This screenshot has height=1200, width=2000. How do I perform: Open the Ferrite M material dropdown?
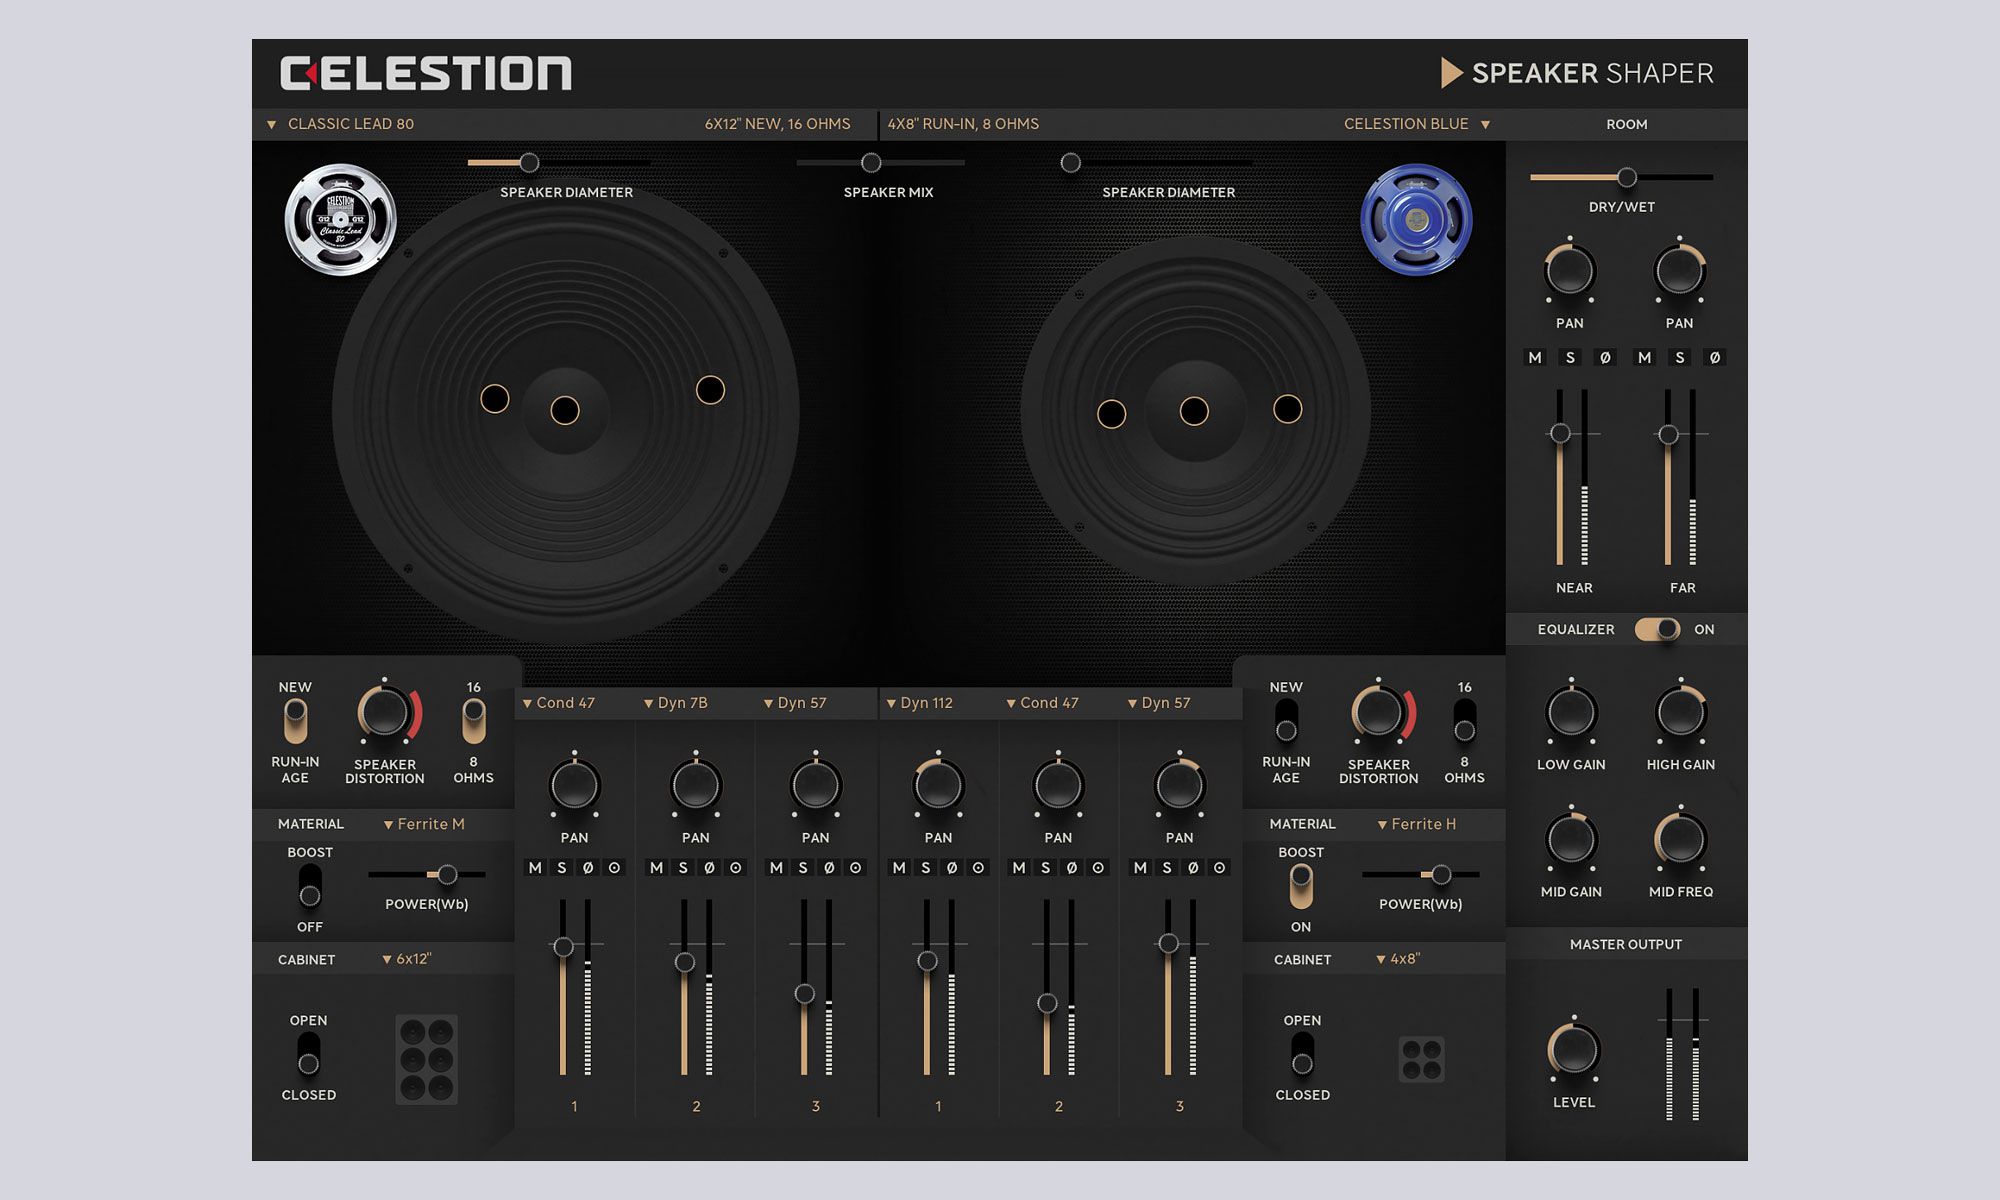pyautogui.click(x=424, y=824)
